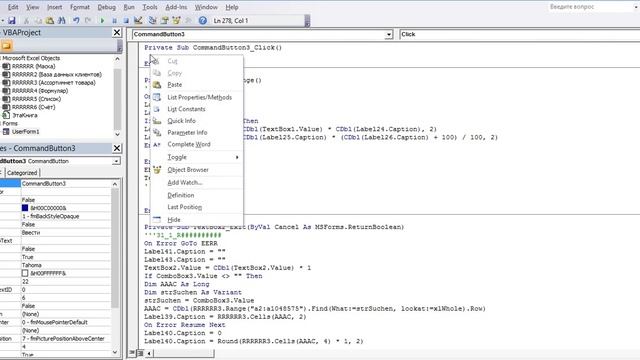Click the white ForeColor swatch &H00FFFFFF&
The width and height of the screenshot is (640, 360).
(25, 273)
